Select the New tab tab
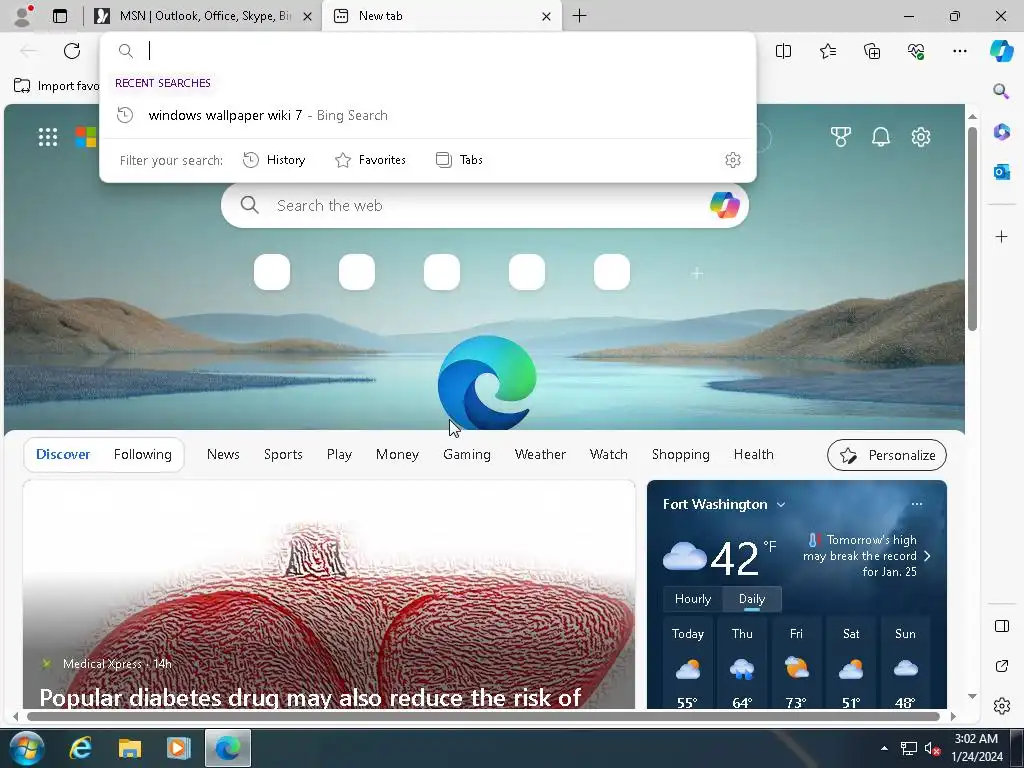This screenshot has width=1024, height=768. pyautogui.click(x=441, y=16)
